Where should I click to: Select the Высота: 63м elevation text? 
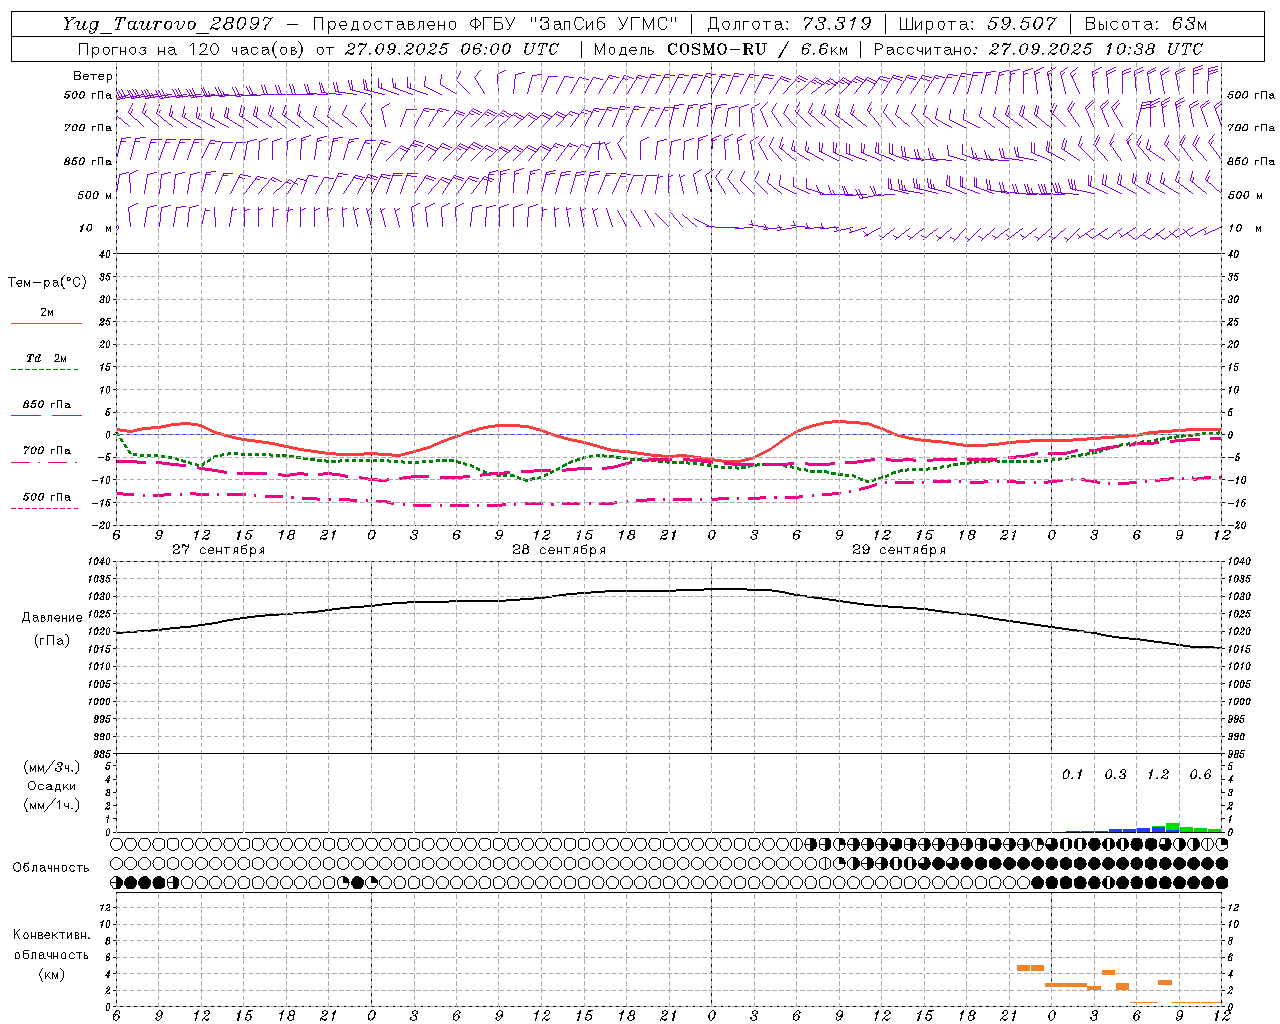point(1146,24)
